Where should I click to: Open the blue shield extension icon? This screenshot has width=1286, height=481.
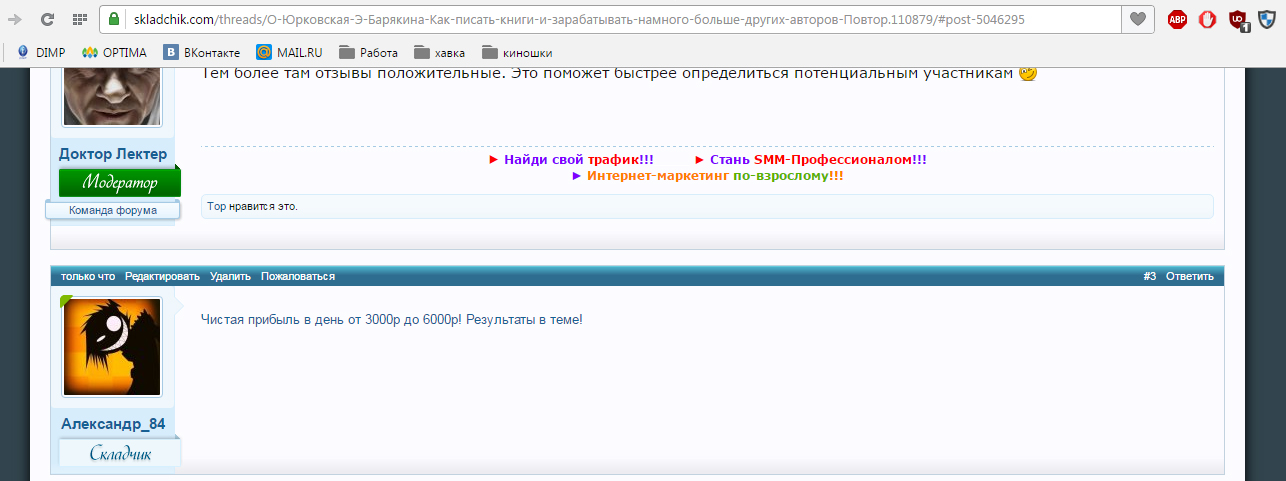[x=1267, y=19]
